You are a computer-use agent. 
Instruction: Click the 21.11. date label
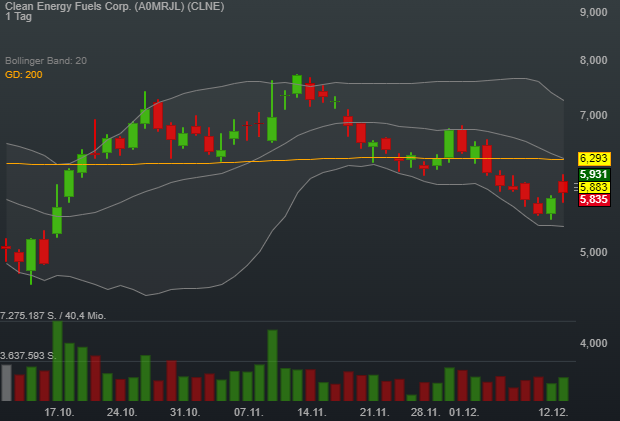[x=374, y=412]
